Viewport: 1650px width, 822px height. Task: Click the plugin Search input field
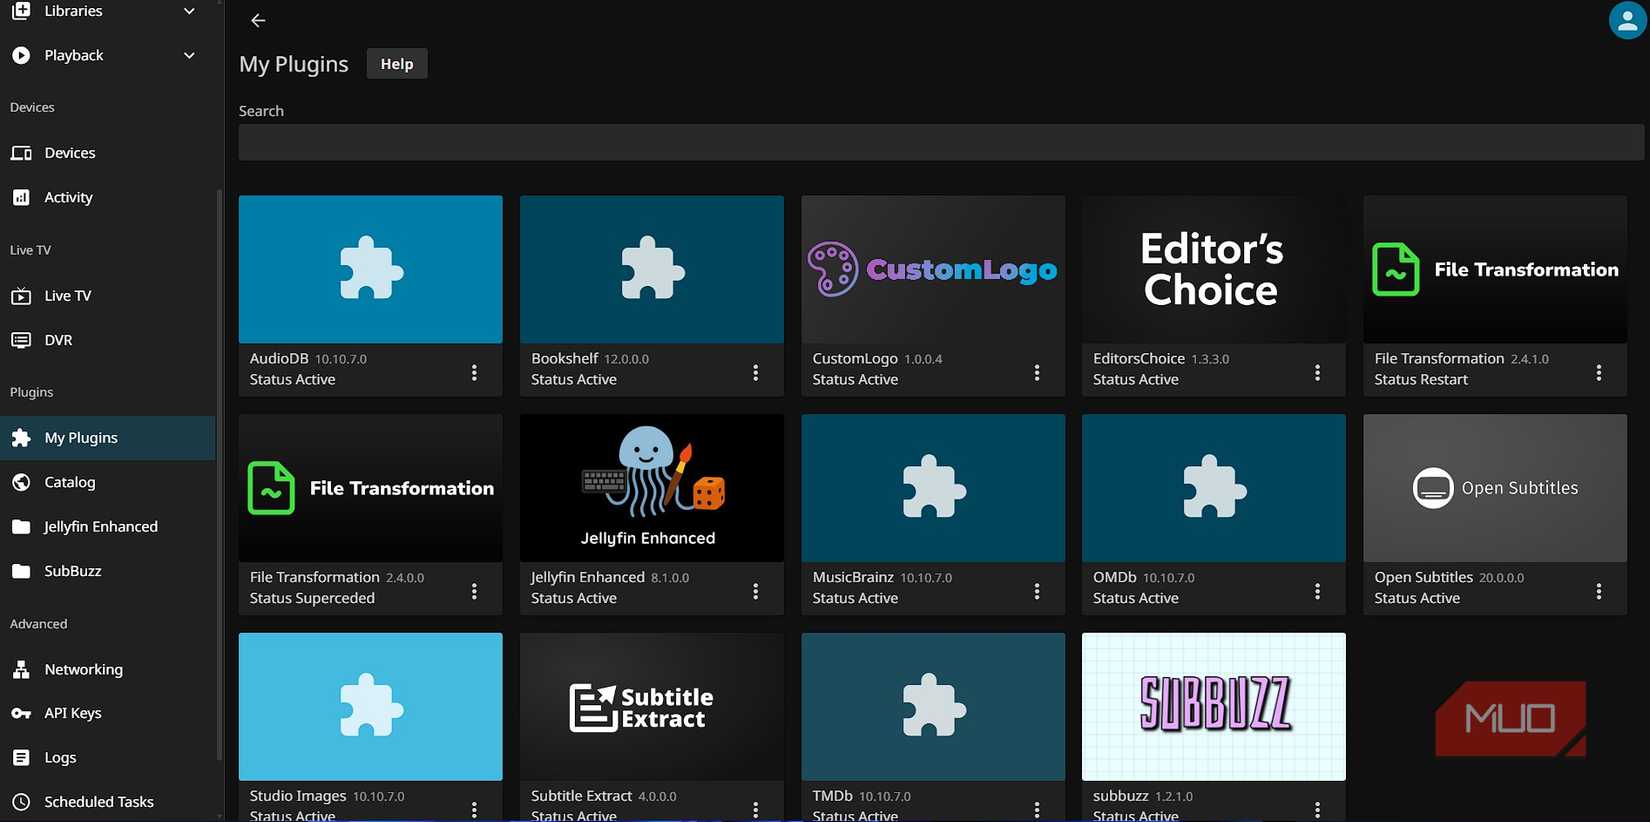941,142
